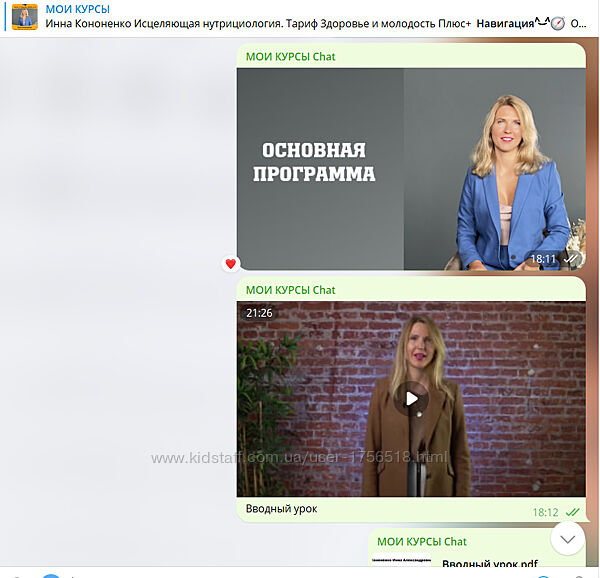Play the Вводный урок video
The image size is (600, 578).
[411, 399]
